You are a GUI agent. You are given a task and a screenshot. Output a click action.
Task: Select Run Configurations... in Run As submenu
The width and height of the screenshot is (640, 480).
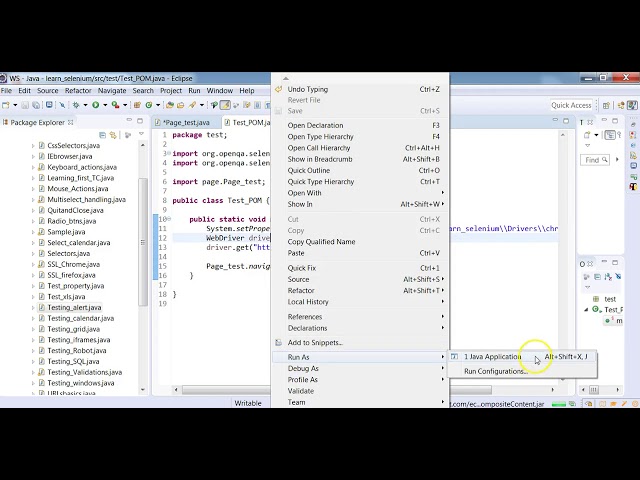click(522, 371)
